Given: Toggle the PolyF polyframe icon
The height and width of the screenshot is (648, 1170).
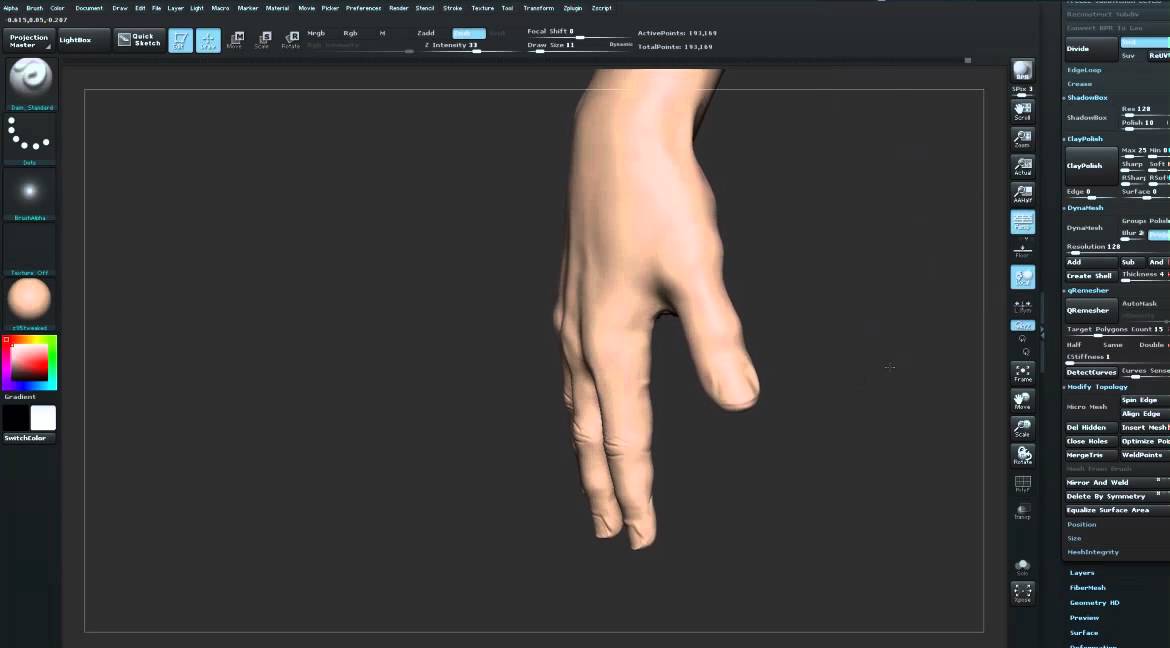Looking at the screenshot, I should click(1022, 484).
